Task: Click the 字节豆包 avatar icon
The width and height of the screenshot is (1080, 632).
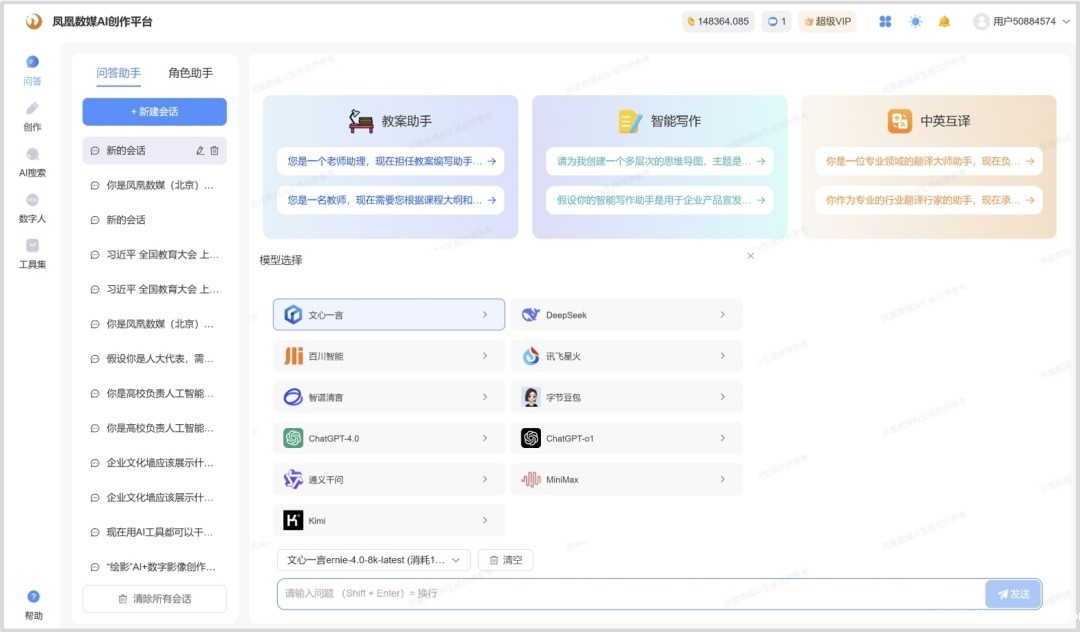Action: [530, 397]
